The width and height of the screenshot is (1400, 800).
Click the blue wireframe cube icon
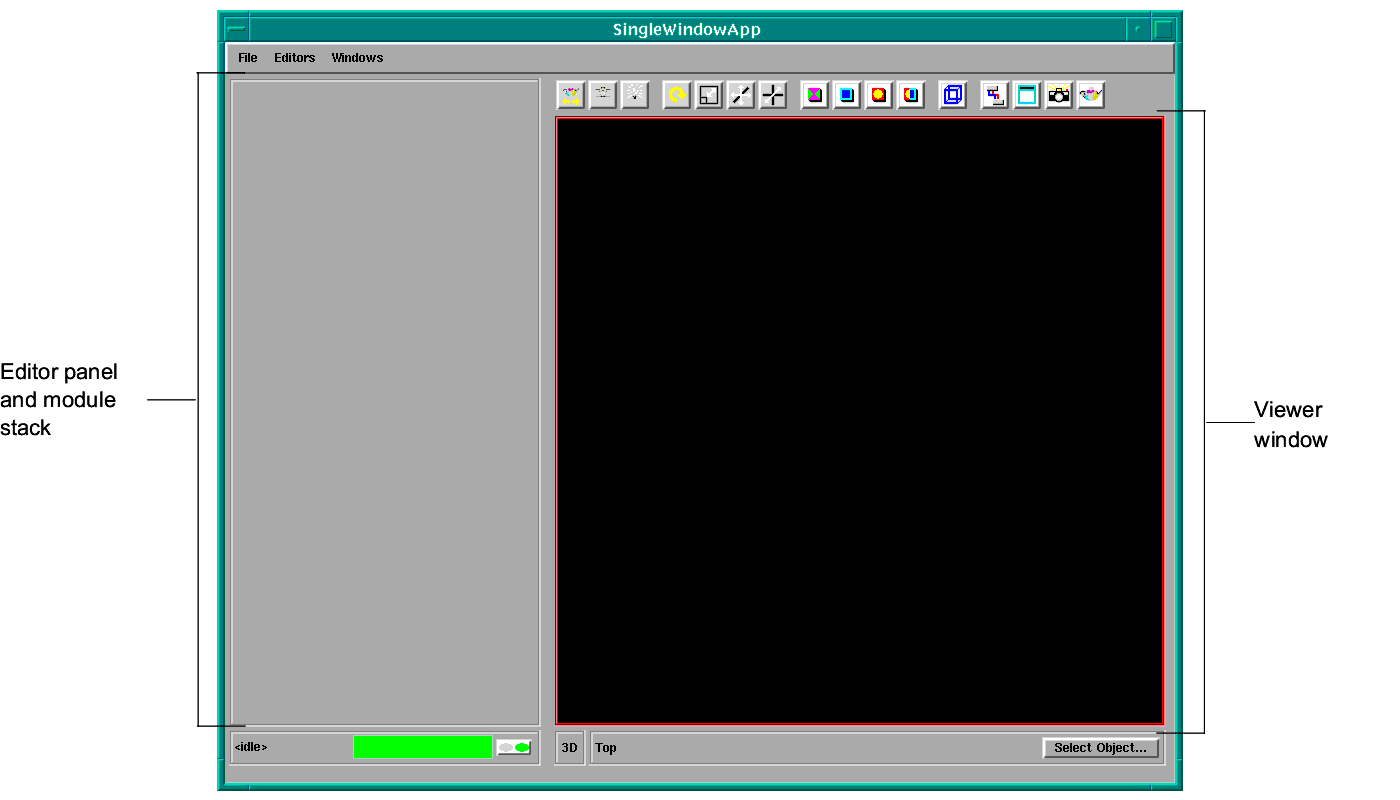[x=953, y=95]
